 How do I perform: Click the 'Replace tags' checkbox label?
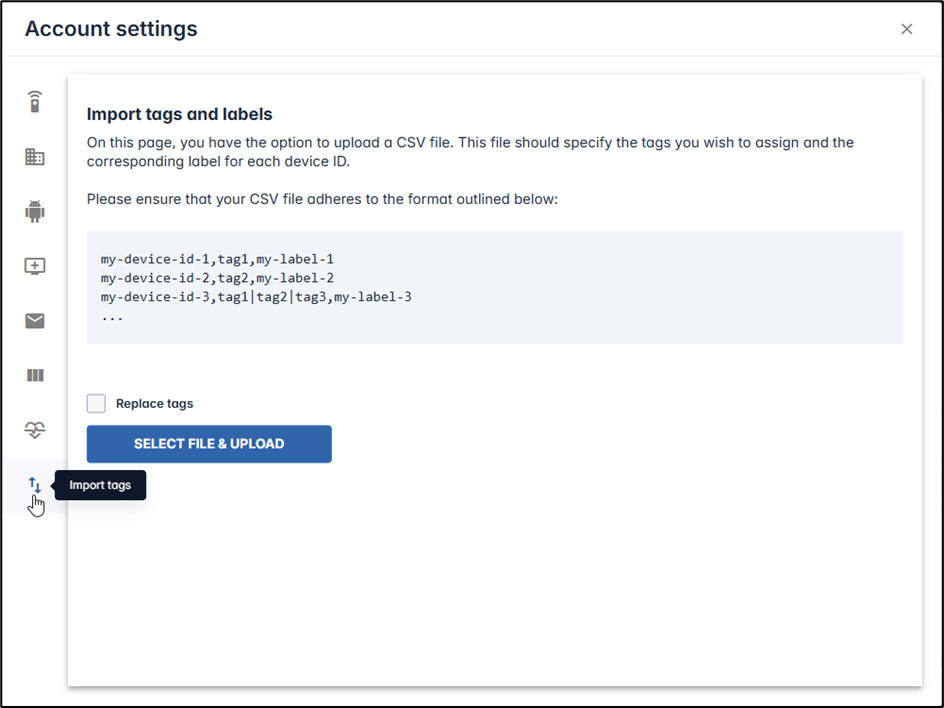(x=154, y=404)
